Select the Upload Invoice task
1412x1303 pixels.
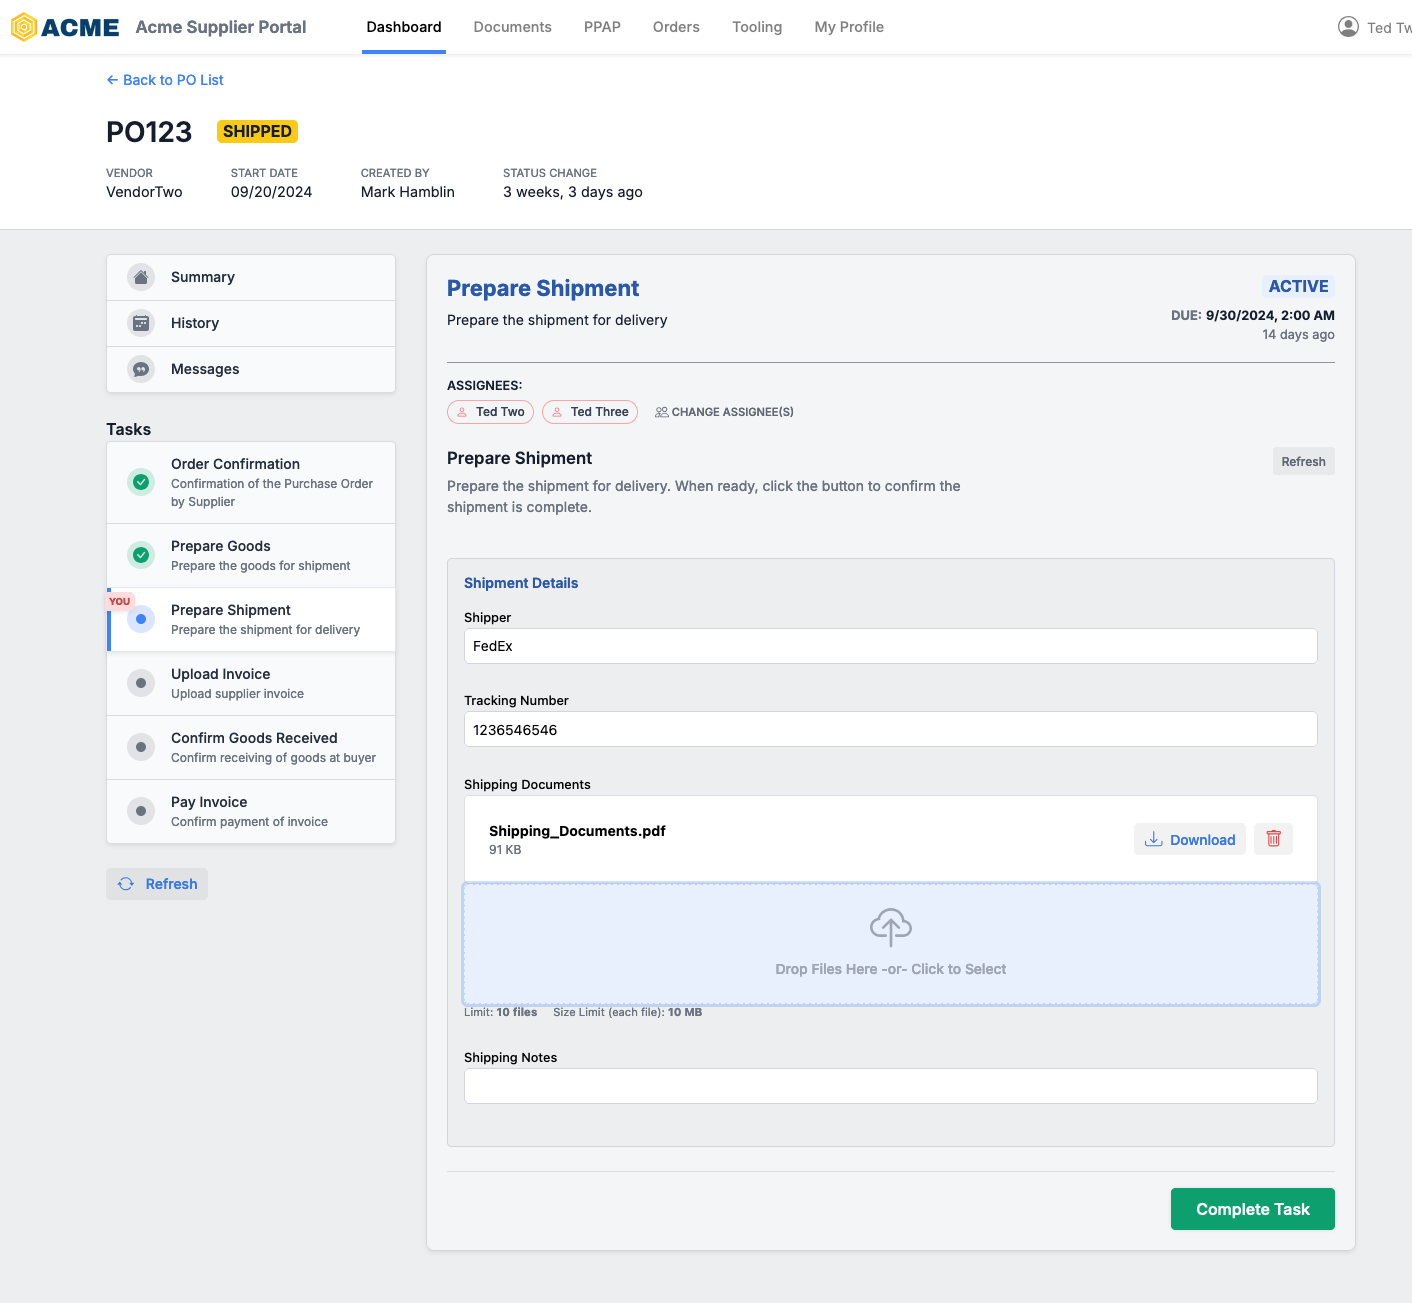[x=251, y=683]
